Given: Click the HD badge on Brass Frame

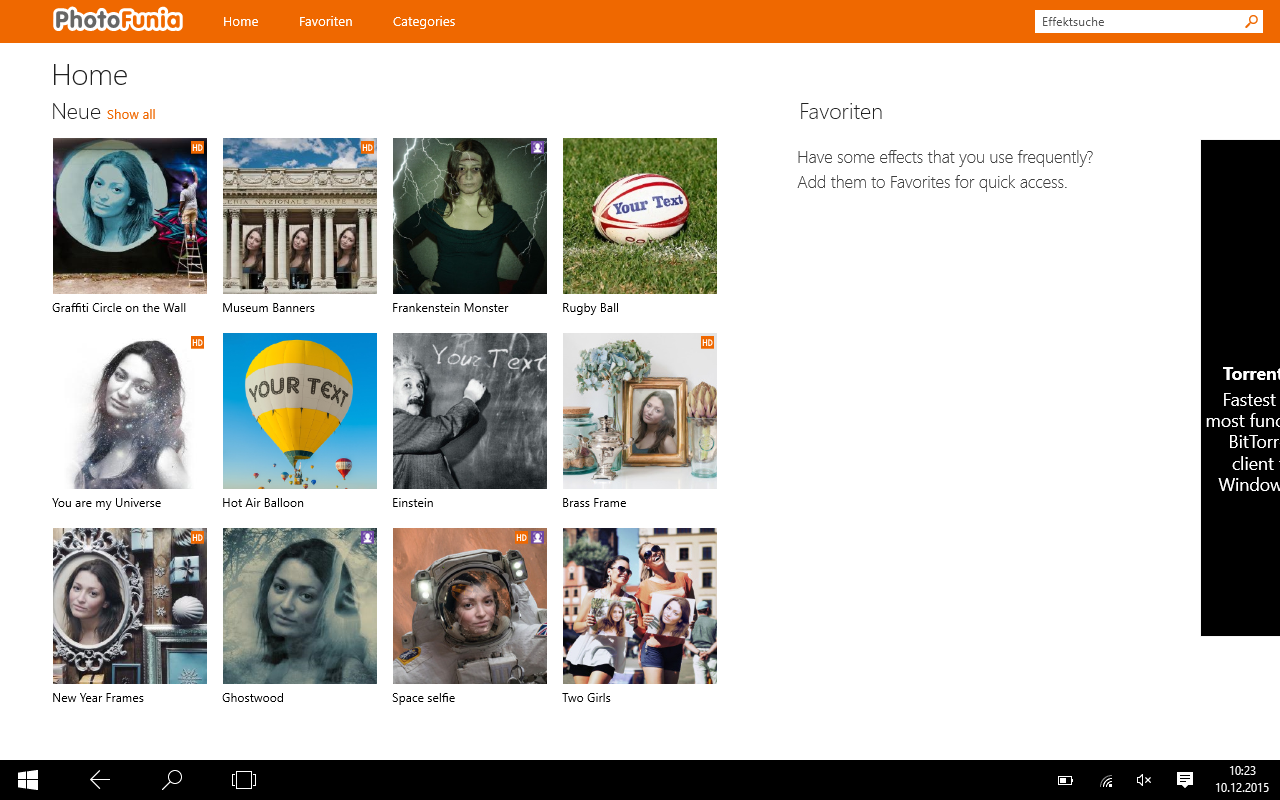Looking at the screenshot, I should click(x=707, y=343).
